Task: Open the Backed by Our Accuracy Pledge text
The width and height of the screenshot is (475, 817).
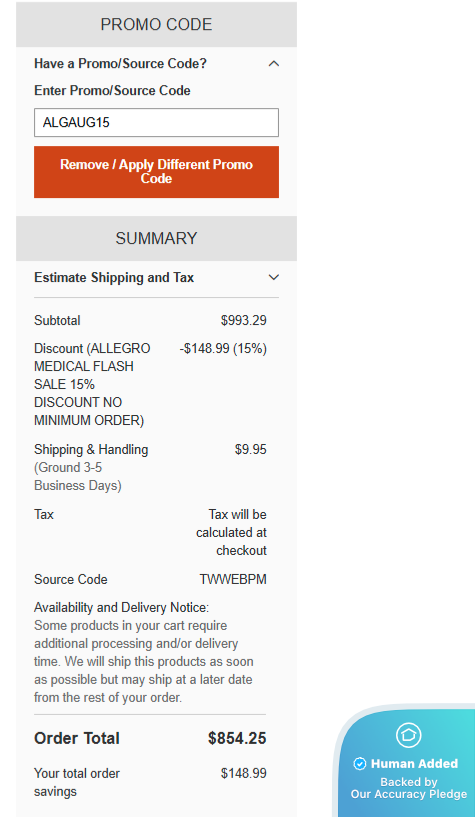Action: pos(409,788)
